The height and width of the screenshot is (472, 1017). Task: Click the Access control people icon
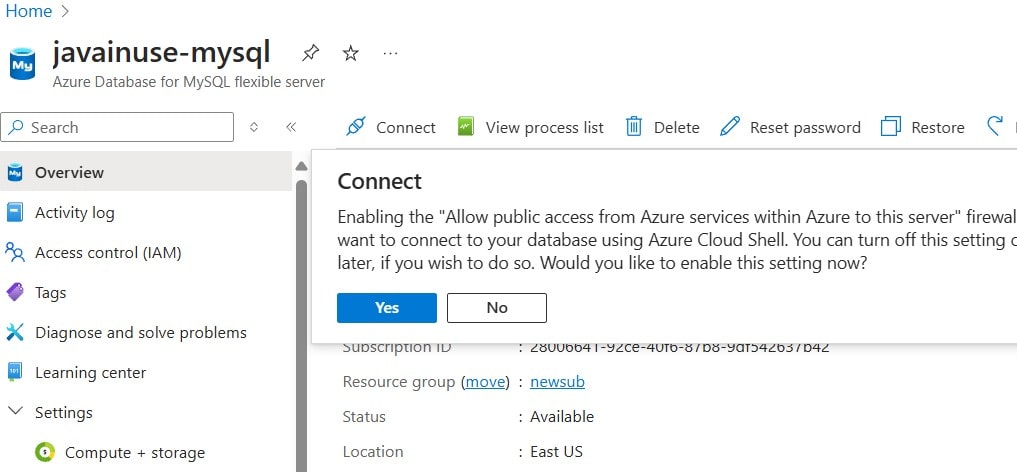[x=14, y=252]
